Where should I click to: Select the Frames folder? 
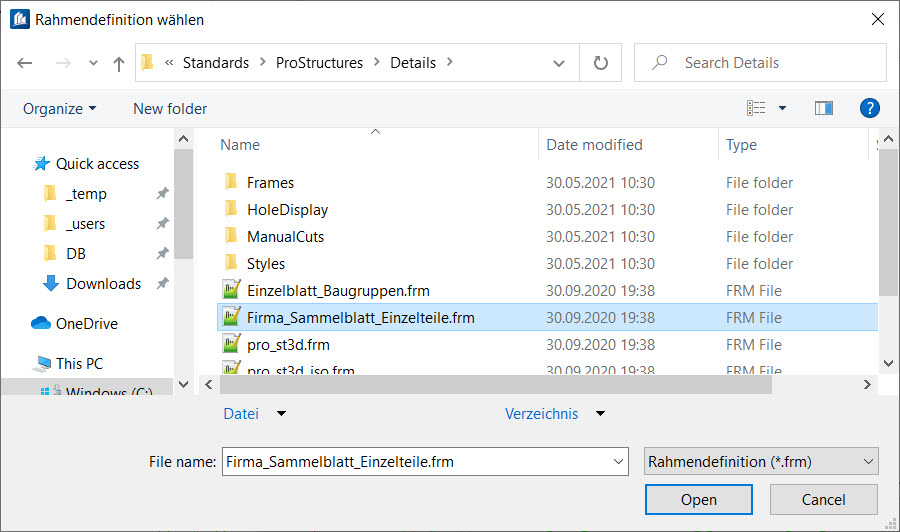point(270,182)
